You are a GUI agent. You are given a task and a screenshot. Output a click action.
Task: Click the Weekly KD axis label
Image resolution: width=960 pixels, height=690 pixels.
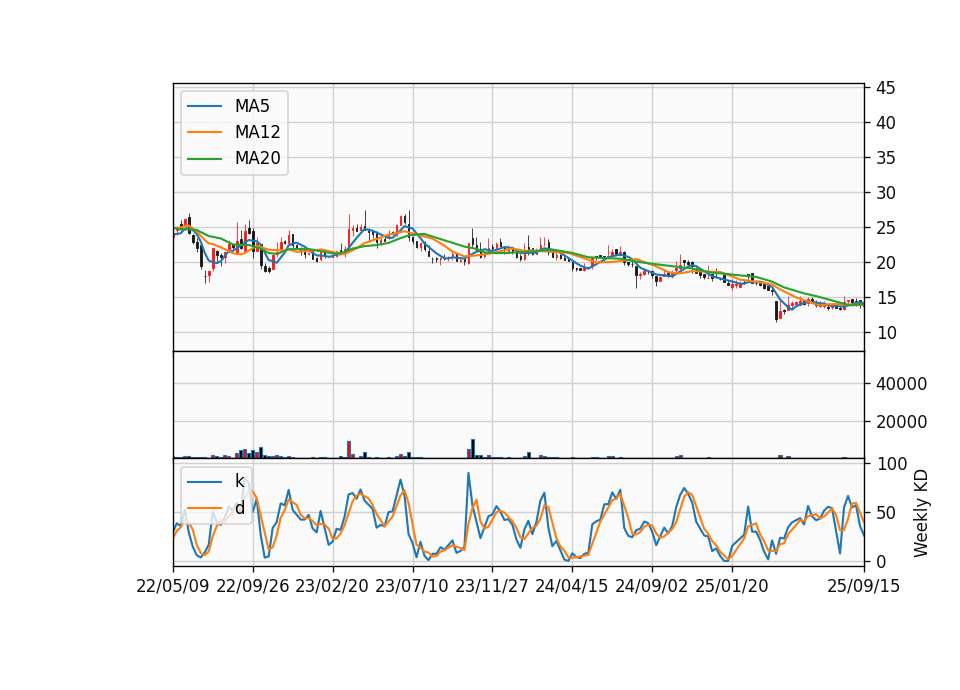pyautogui.click(x=920, y=513)
